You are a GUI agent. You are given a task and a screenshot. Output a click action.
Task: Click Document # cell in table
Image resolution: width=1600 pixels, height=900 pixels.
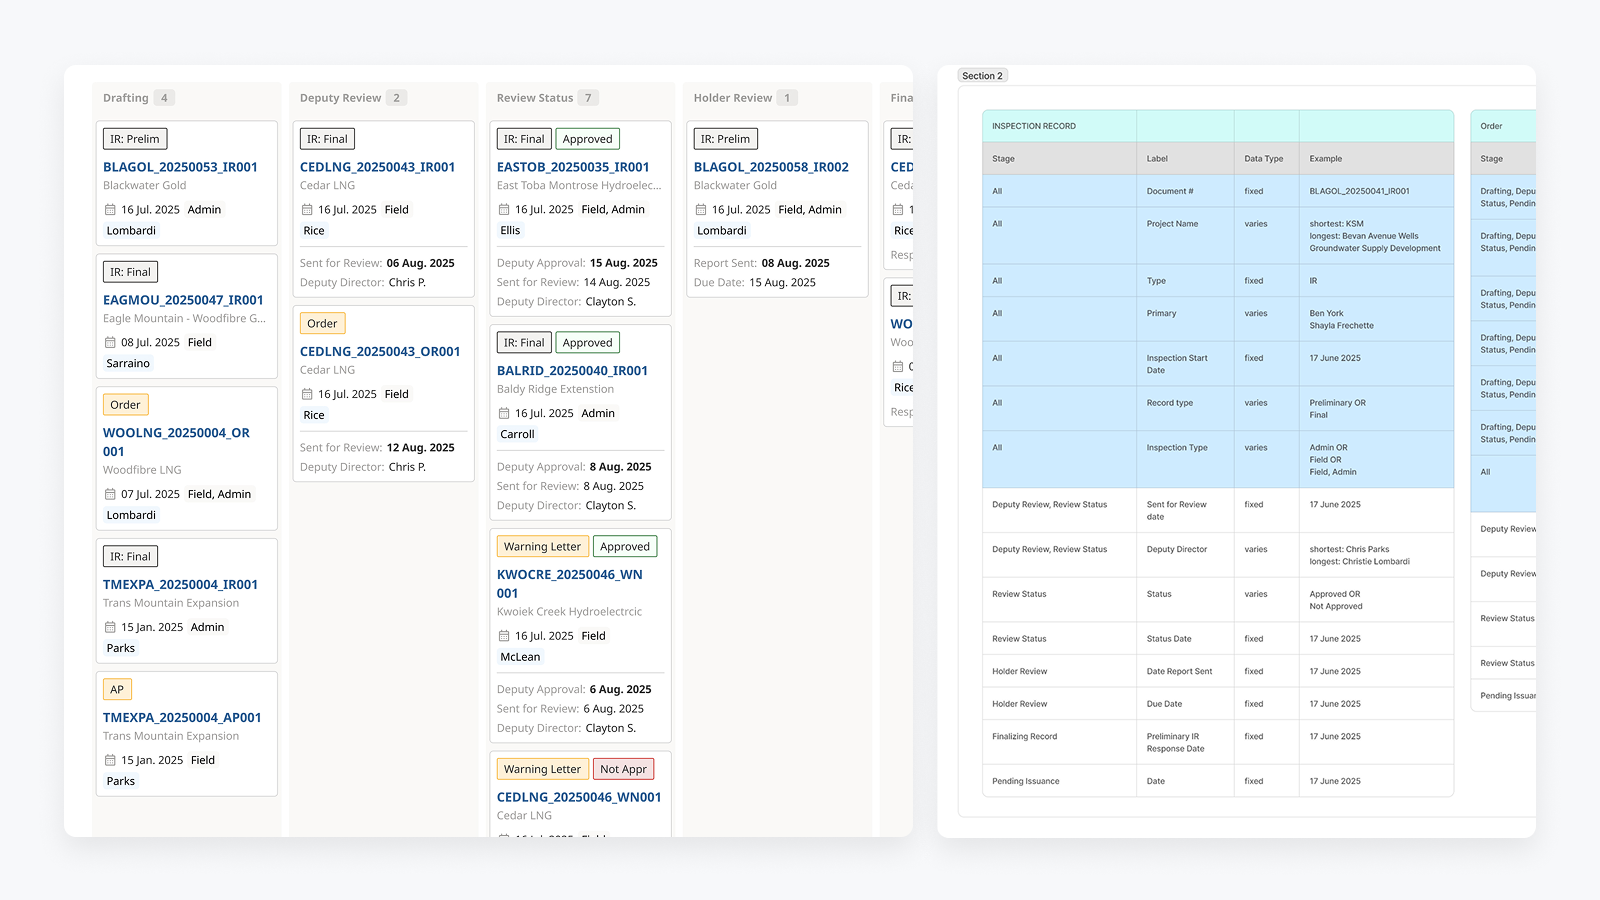pyautogui.click(x=1185, y=191)
